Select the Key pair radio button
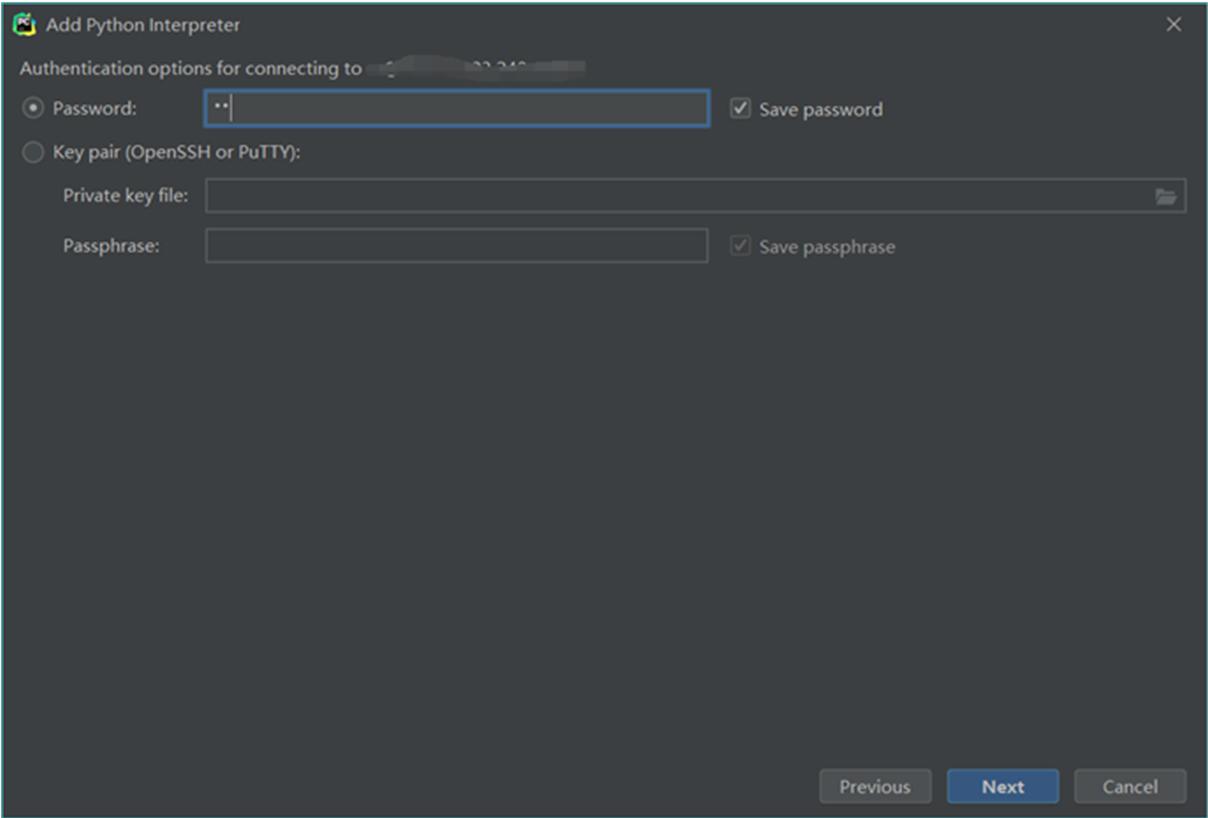This screenshot has height=818, width=1208. coord(34,153)
